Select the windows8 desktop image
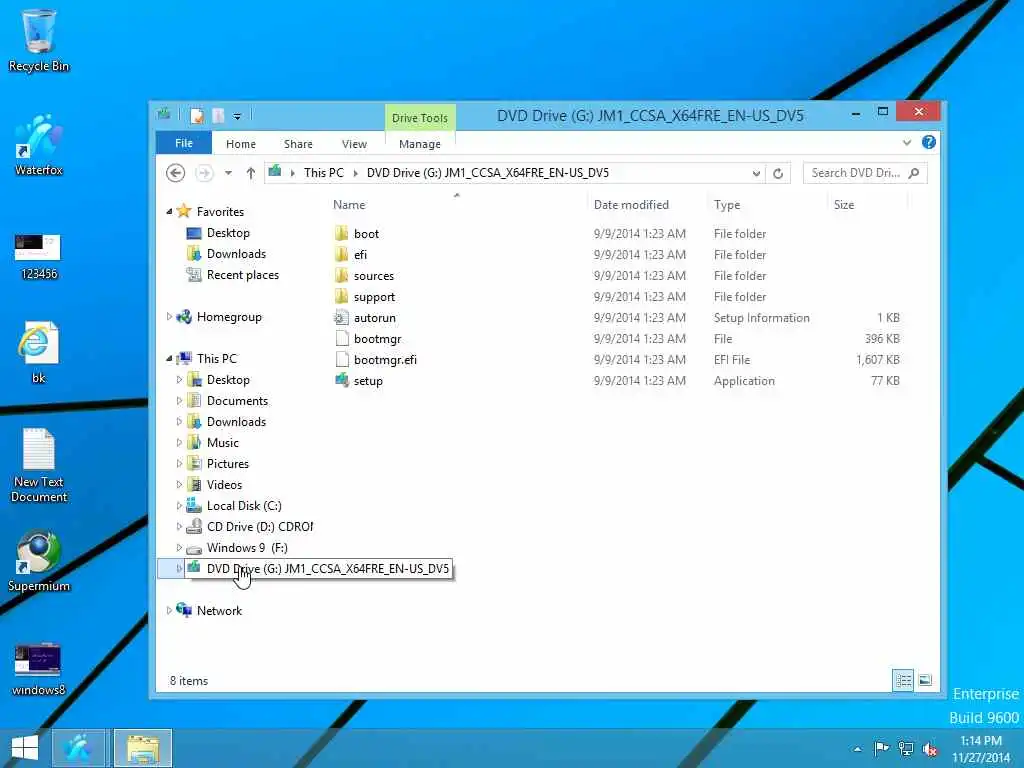 point(38,669)
